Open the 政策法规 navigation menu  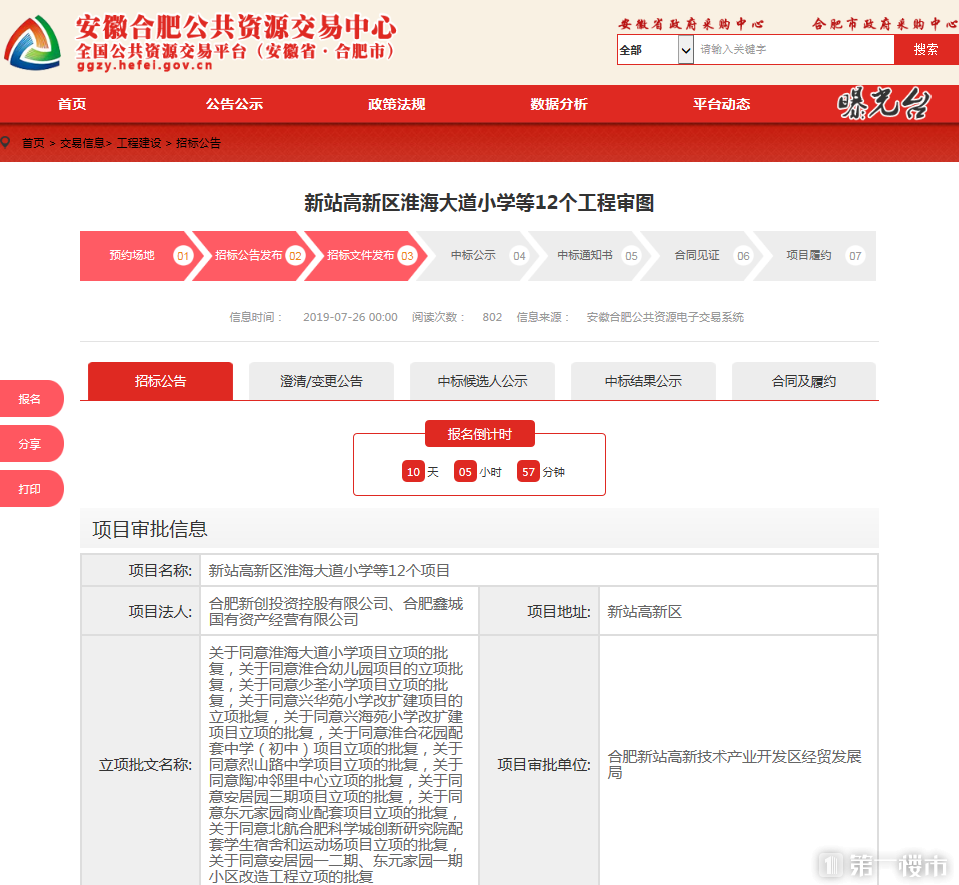[397, 103]
